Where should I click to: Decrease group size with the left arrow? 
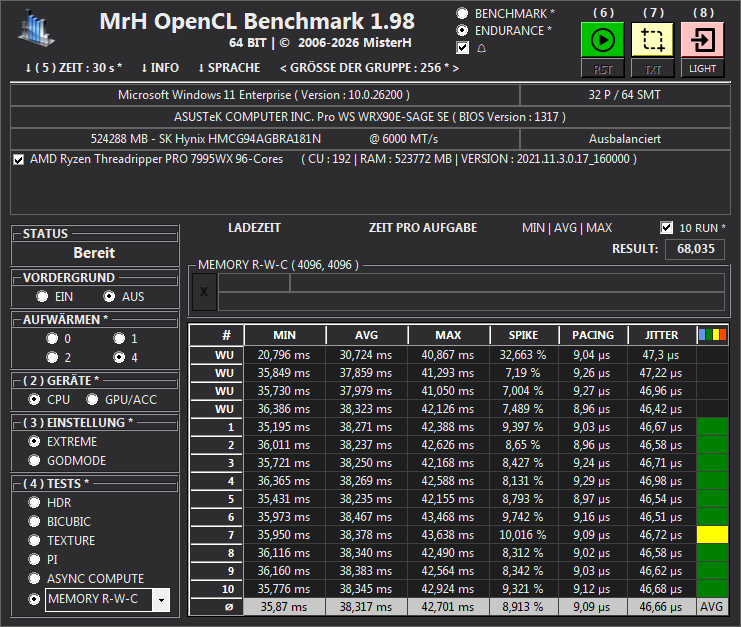click(x=283, y=68)
